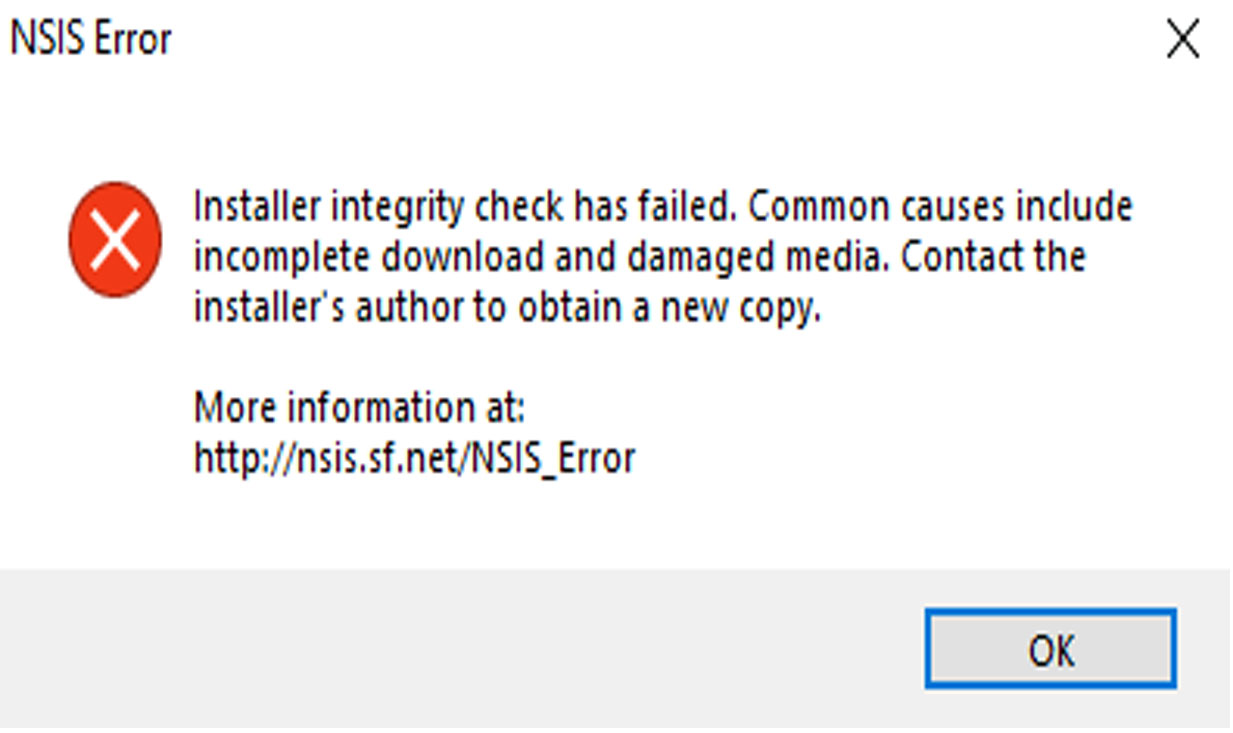This screenshot has height=733, width=1233.
Task: Click the NSIS Error title text
Action: click(91, 40)
